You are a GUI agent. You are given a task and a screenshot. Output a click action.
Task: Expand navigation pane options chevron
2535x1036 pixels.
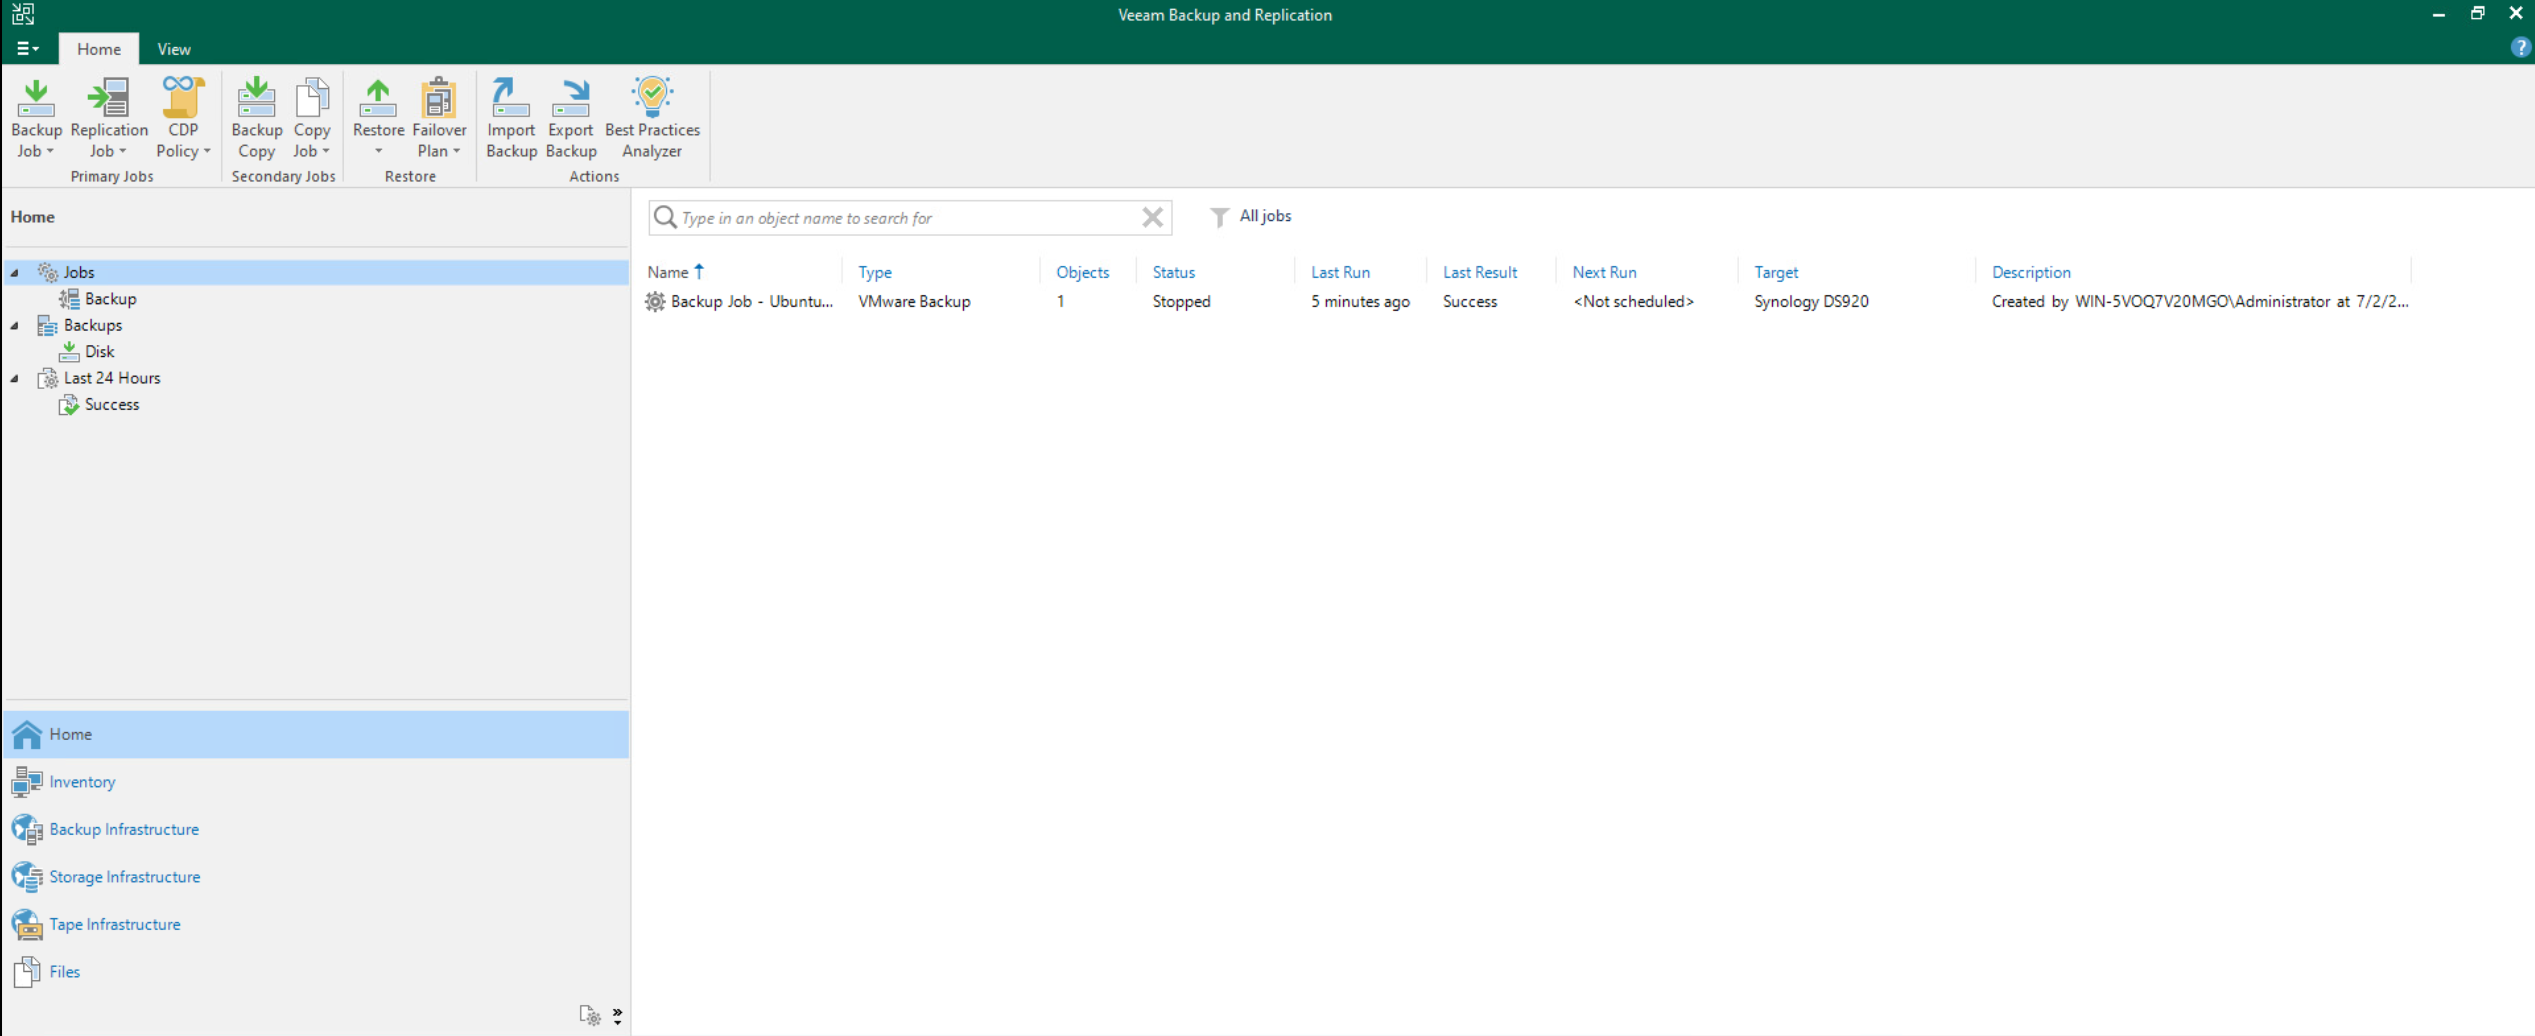tap(617, 1016)
